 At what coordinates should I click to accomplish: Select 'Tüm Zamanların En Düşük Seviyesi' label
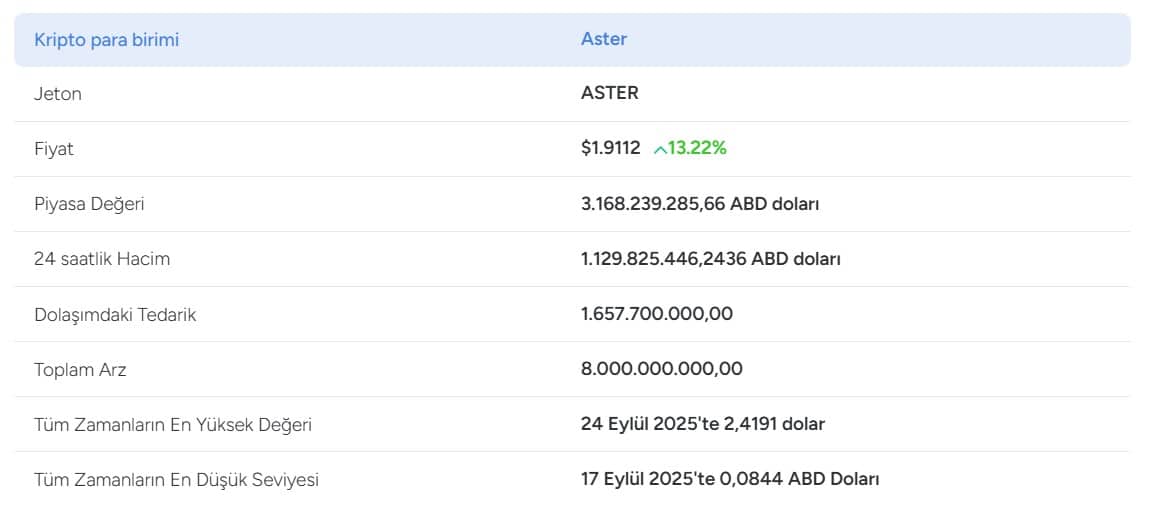(x=176, y=480)
